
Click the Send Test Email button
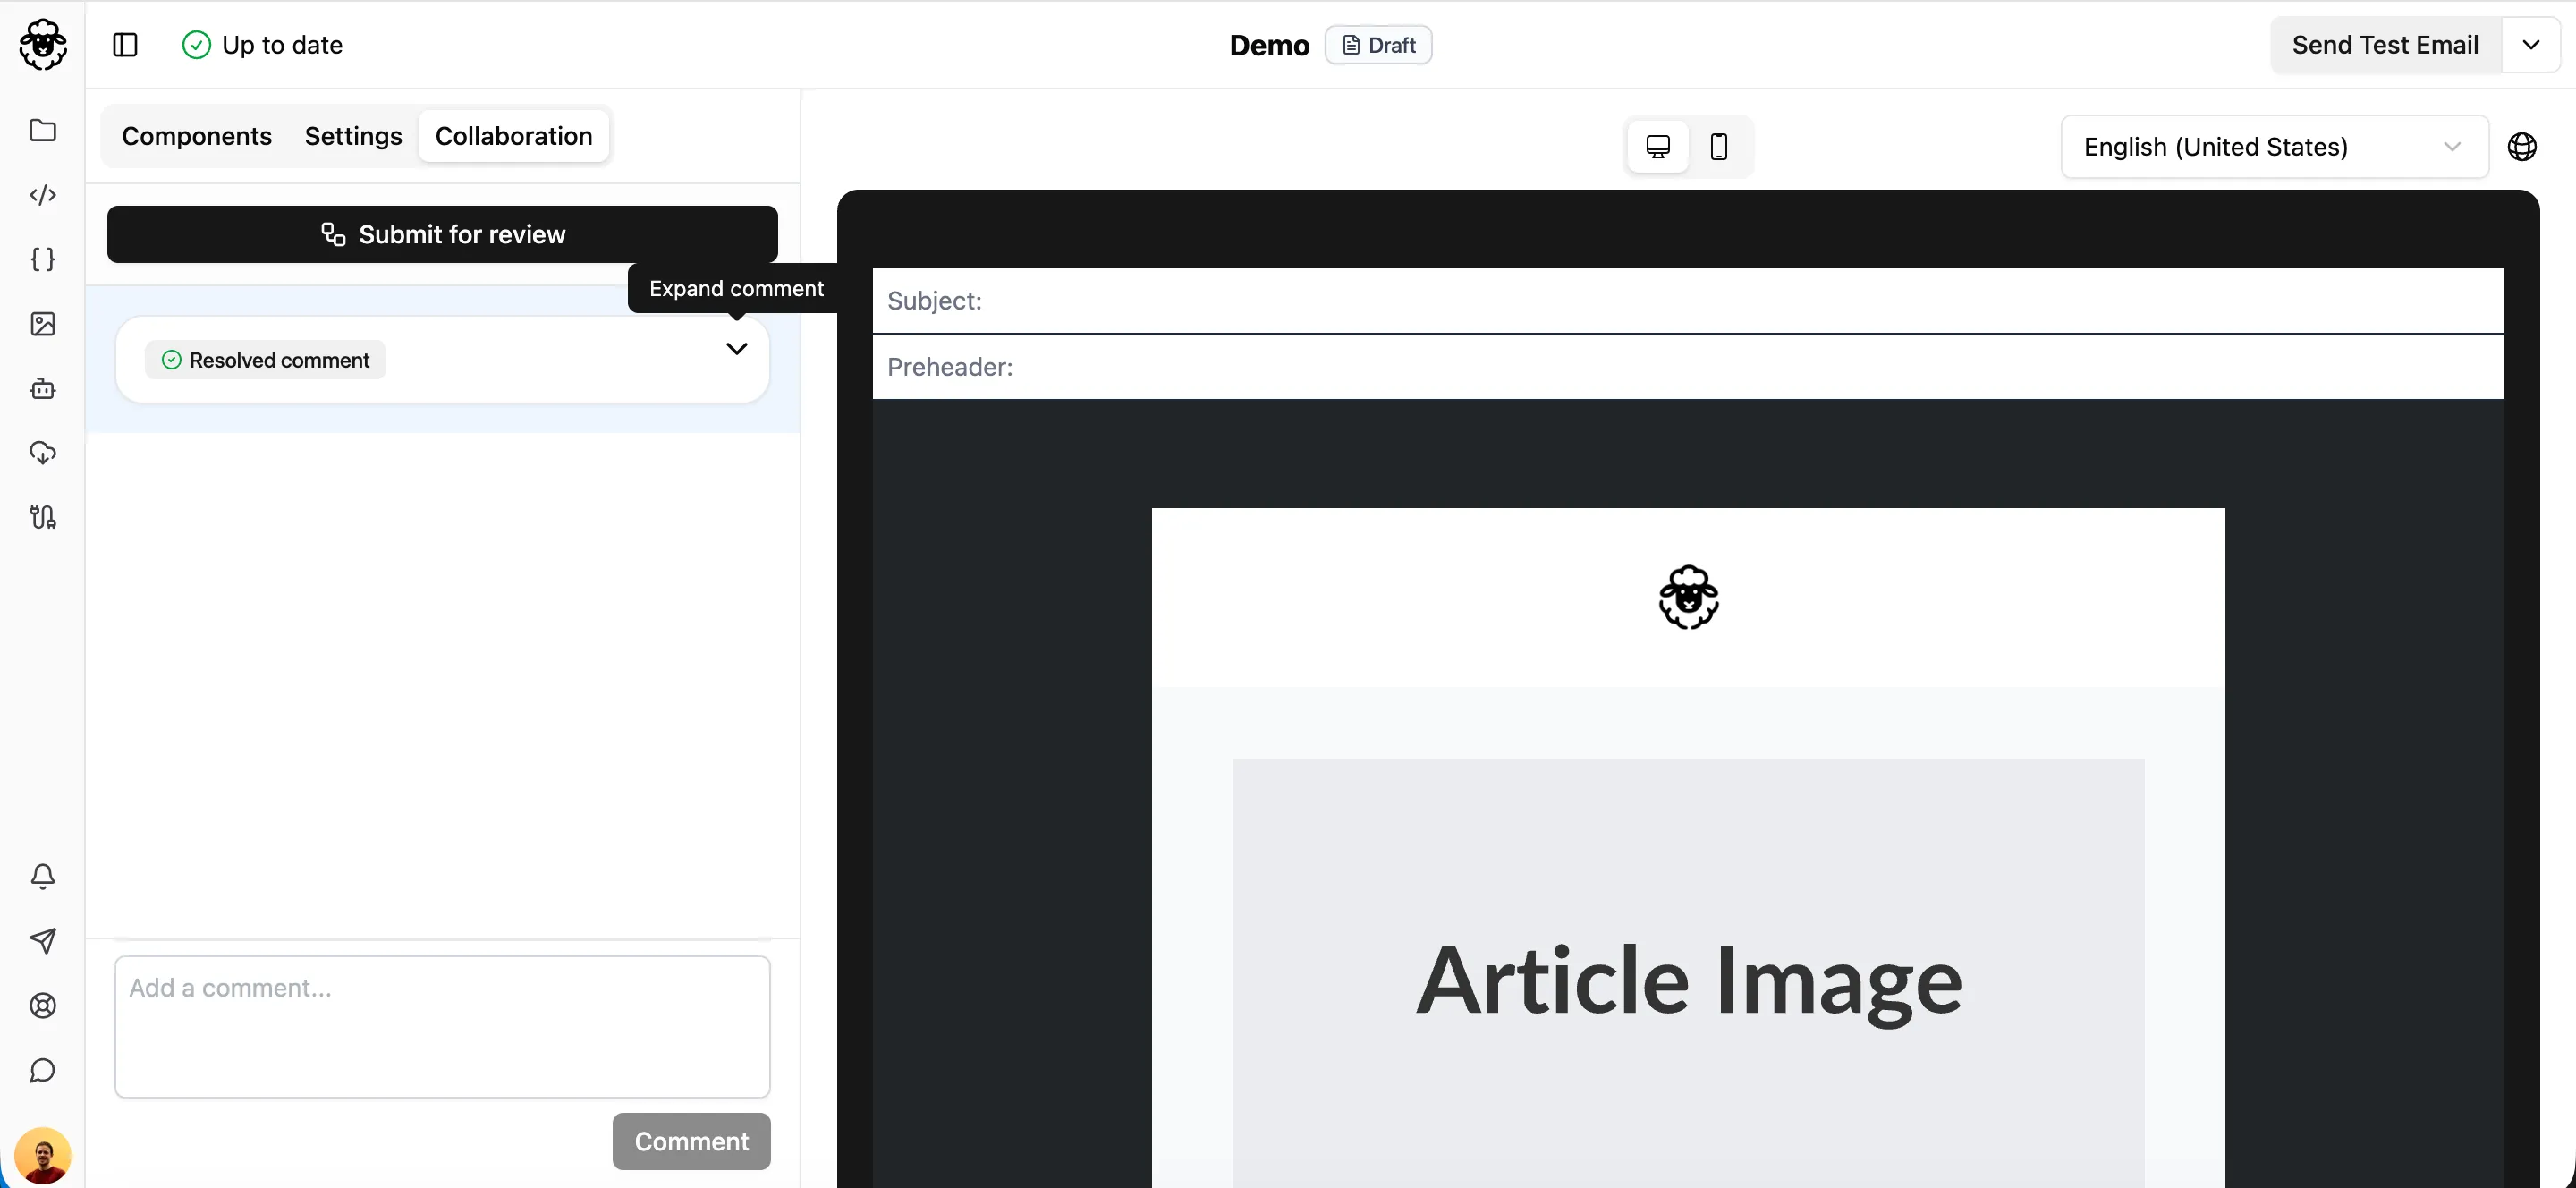[2384, 45]
